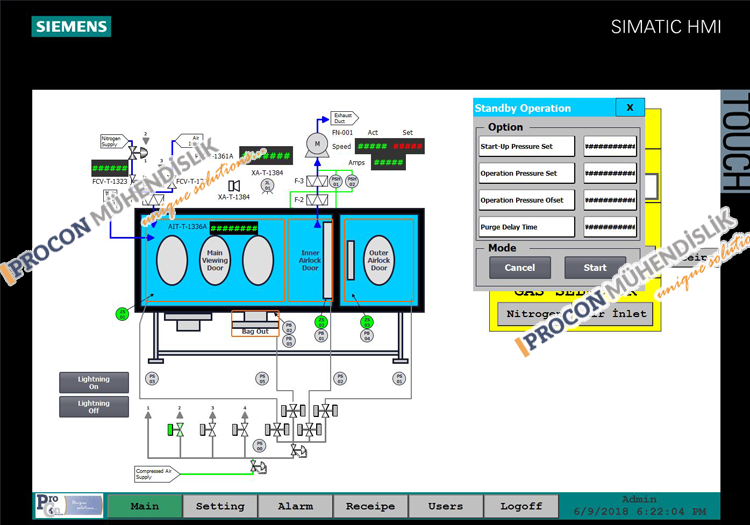Click the PB 02 pushbutton indicator
The image size is (750, 525).
(x=289, y=328)
